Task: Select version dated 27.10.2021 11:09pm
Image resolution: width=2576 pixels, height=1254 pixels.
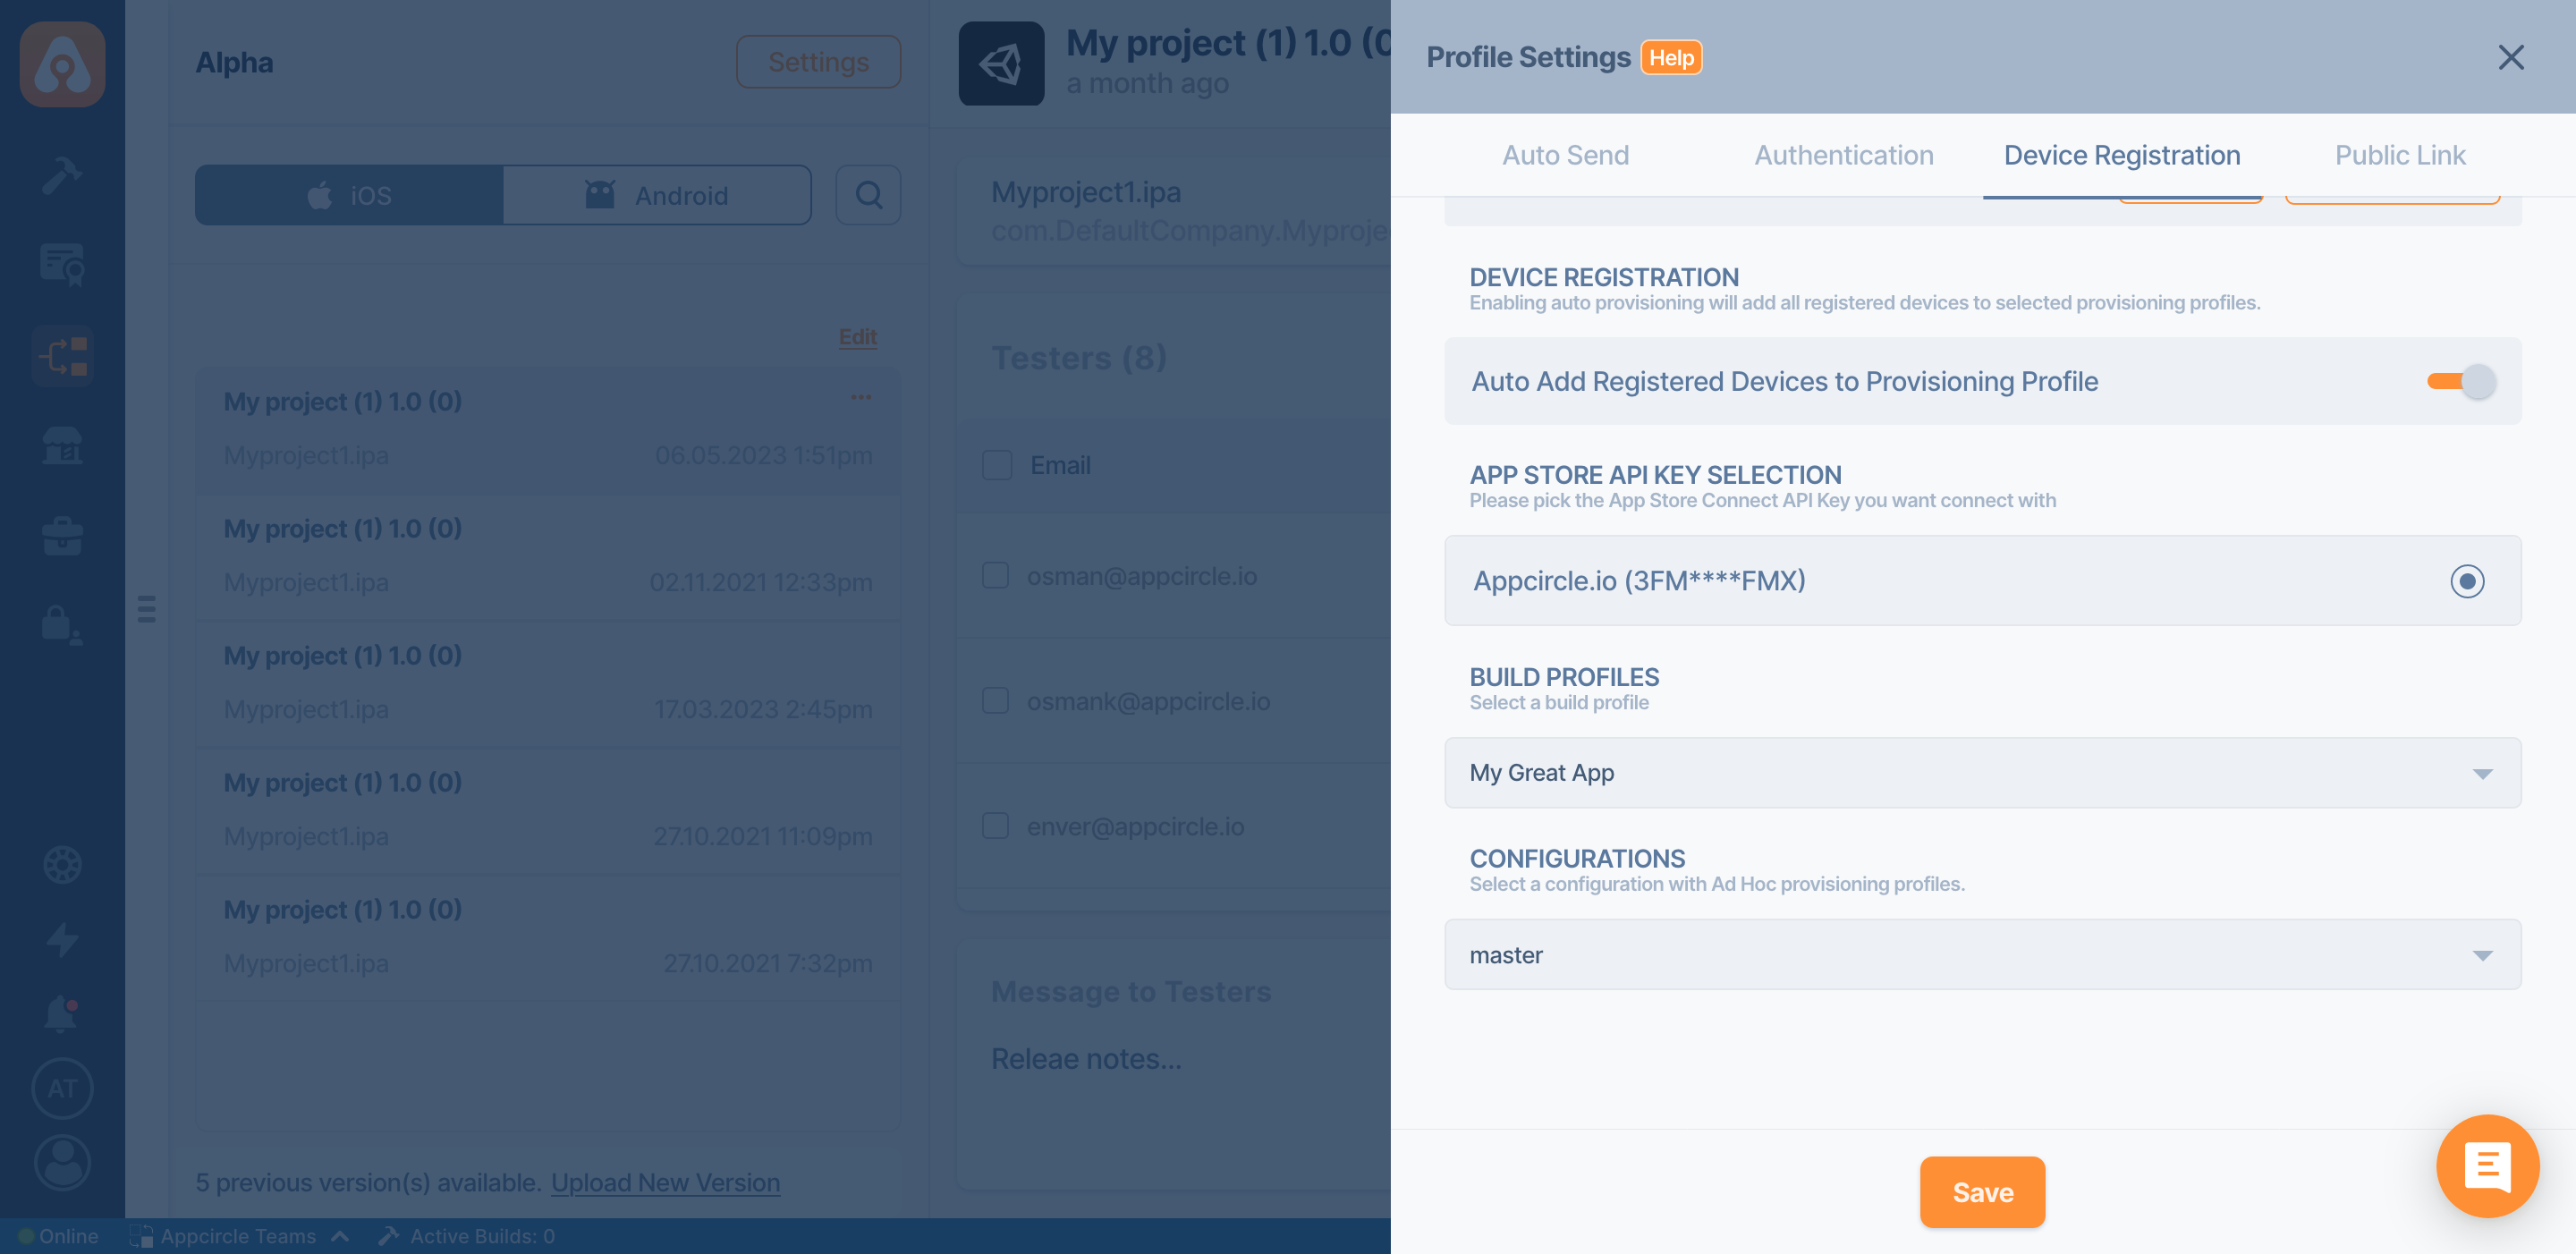Action: [x=548, y=812]
